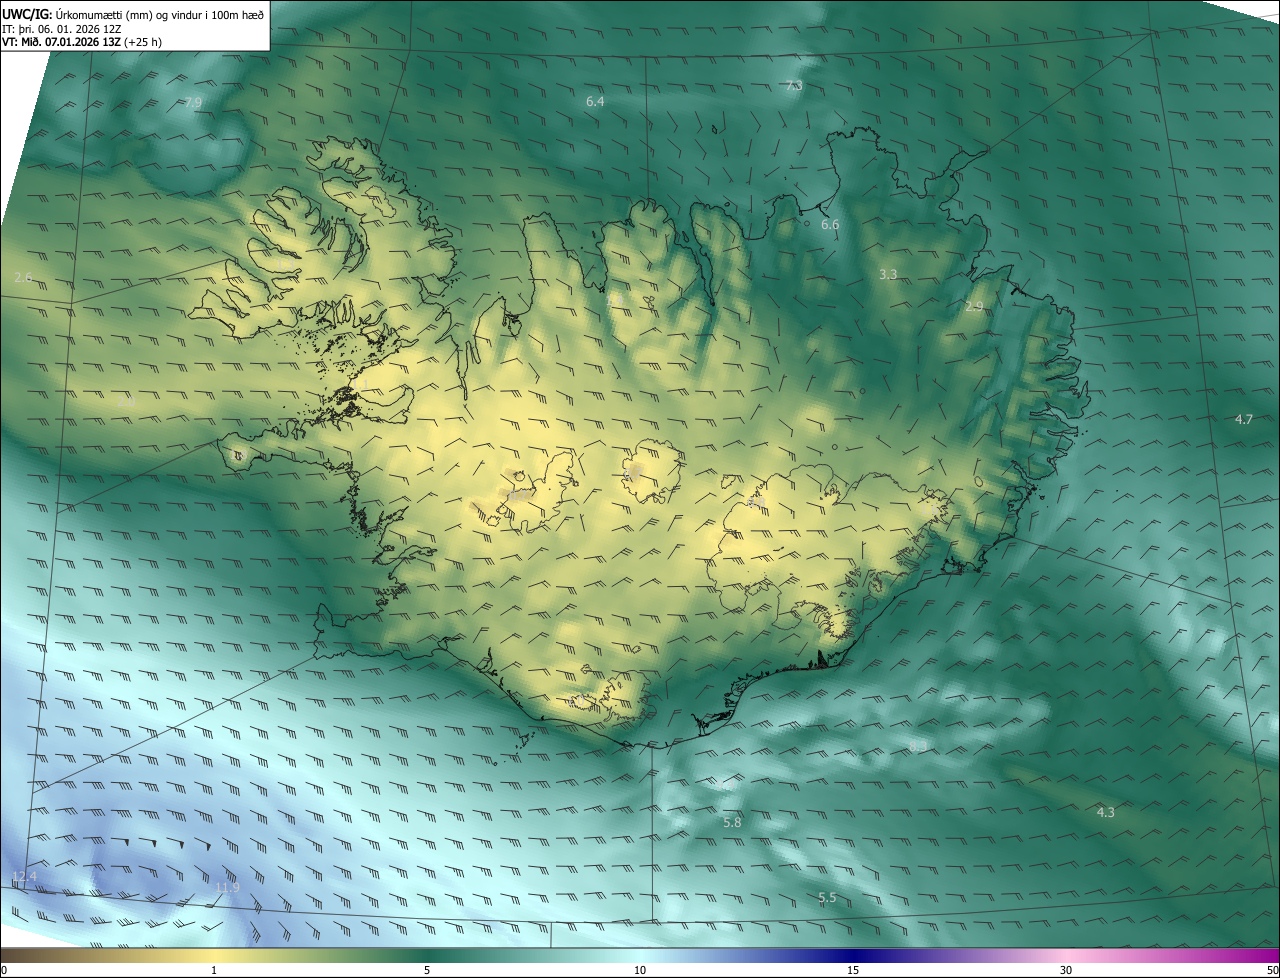Click the 5.5 value label near the bottom

click(x=827, y=899)
